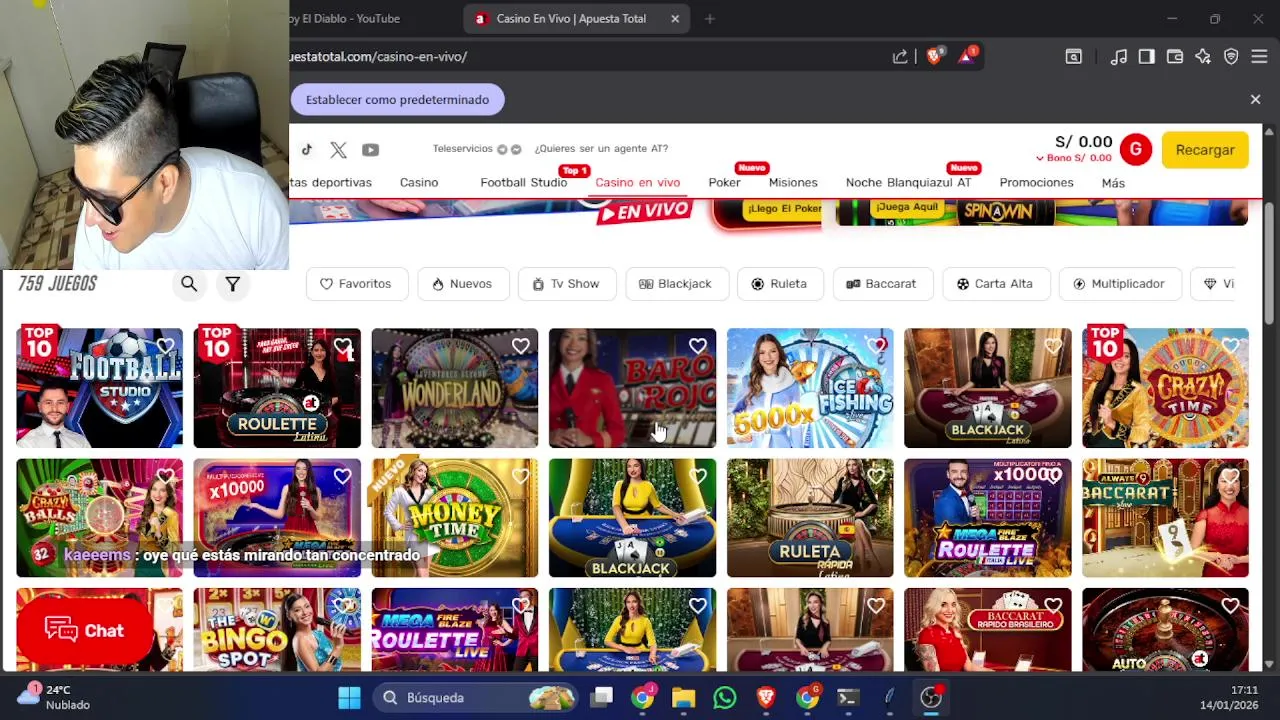Screen dimensions: 1280x720
Task: Filter games by Blackjack category
Action: [675, 284]
